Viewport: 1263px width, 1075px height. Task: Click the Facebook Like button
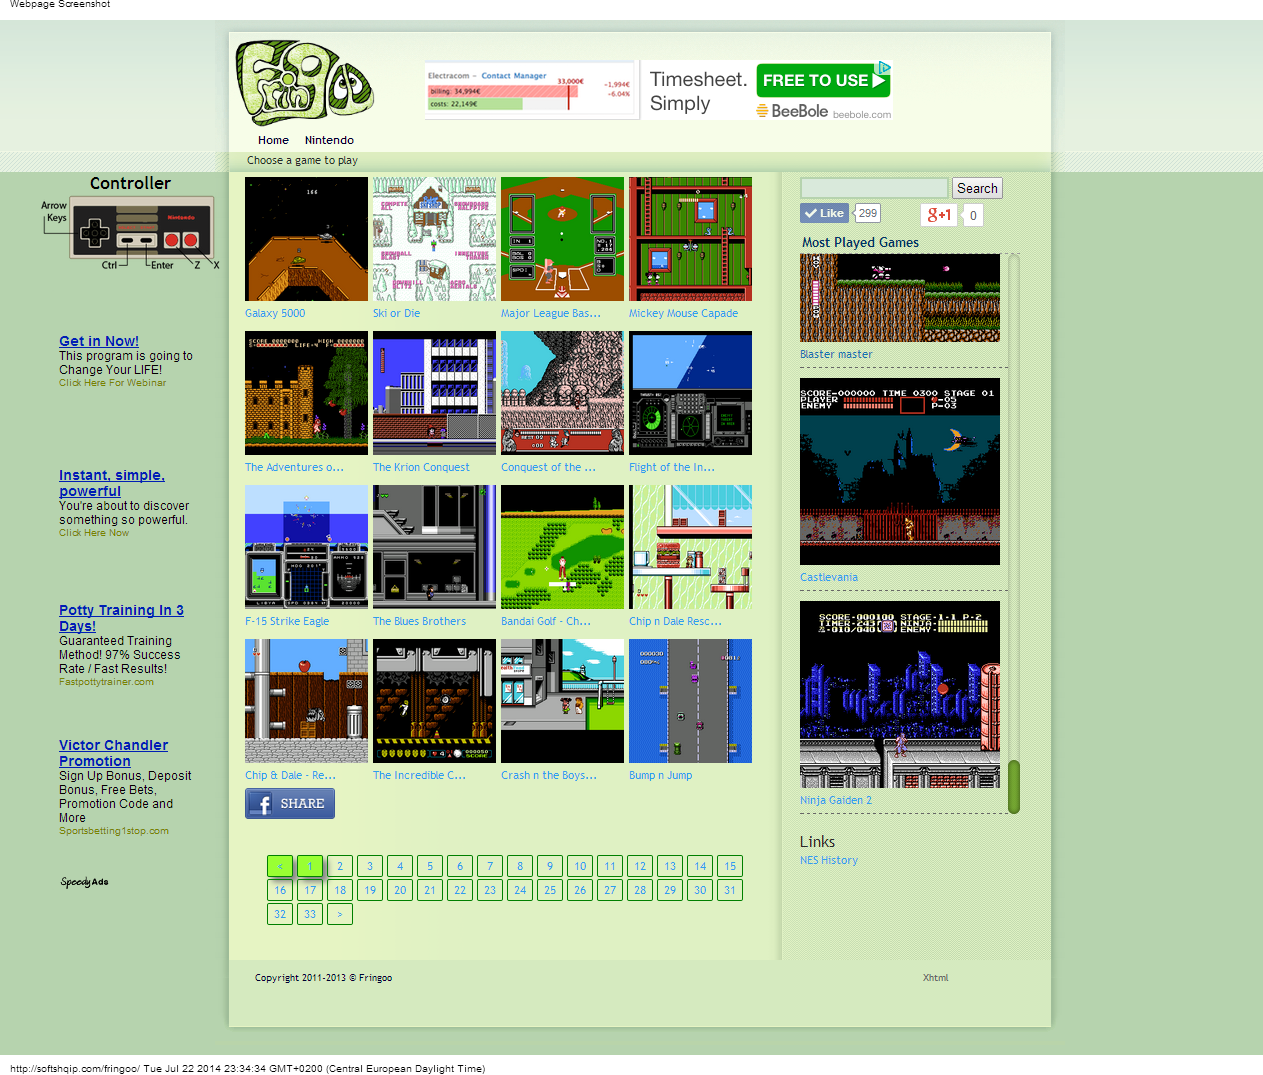[825, 213]
